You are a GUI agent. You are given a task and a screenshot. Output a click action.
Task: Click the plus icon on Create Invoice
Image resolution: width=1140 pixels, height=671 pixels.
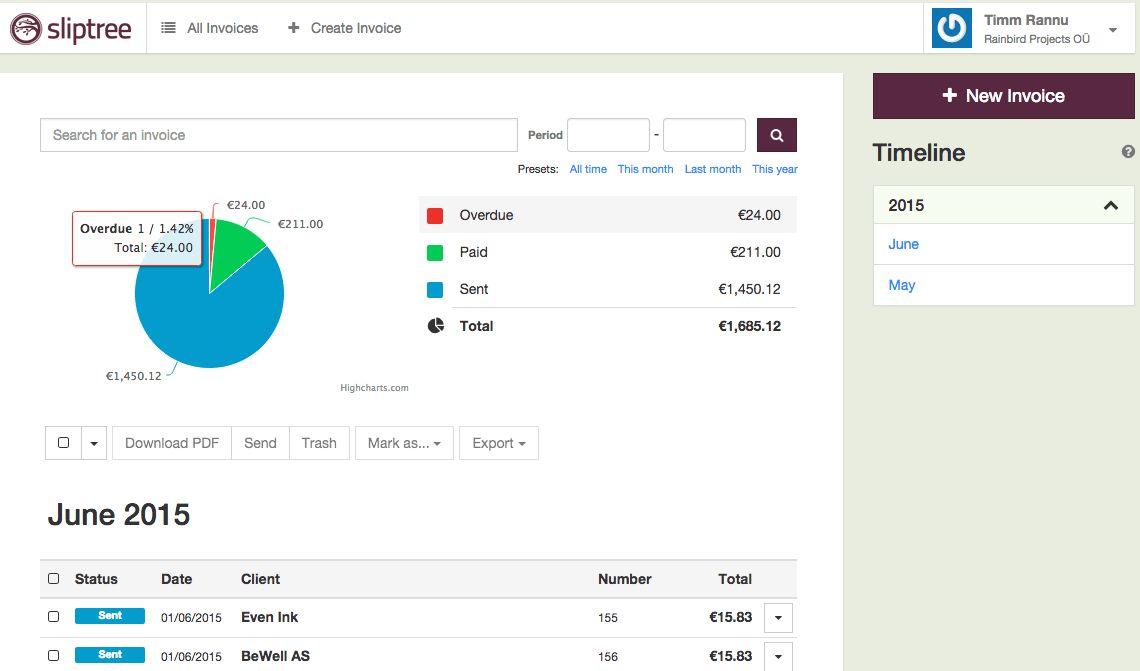tap(293, 27)
